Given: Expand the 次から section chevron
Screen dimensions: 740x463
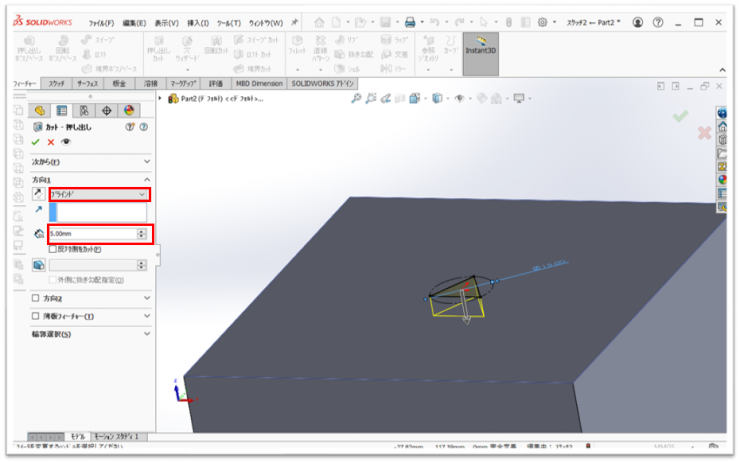Looking at the screenshot, I should tap(147, 161).
